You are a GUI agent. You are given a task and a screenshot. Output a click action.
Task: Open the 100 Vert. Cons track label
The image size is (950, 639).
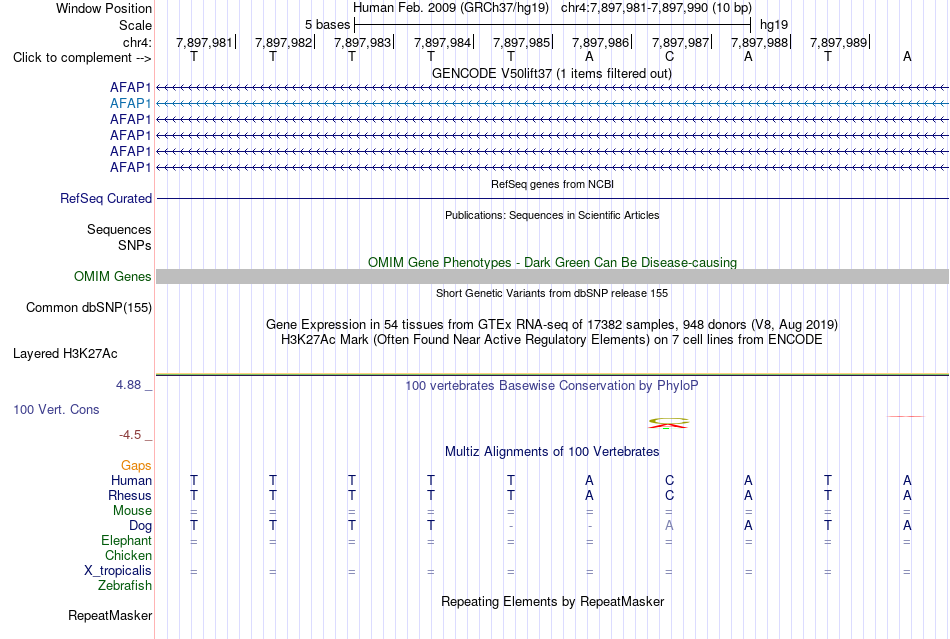point(56,409)
